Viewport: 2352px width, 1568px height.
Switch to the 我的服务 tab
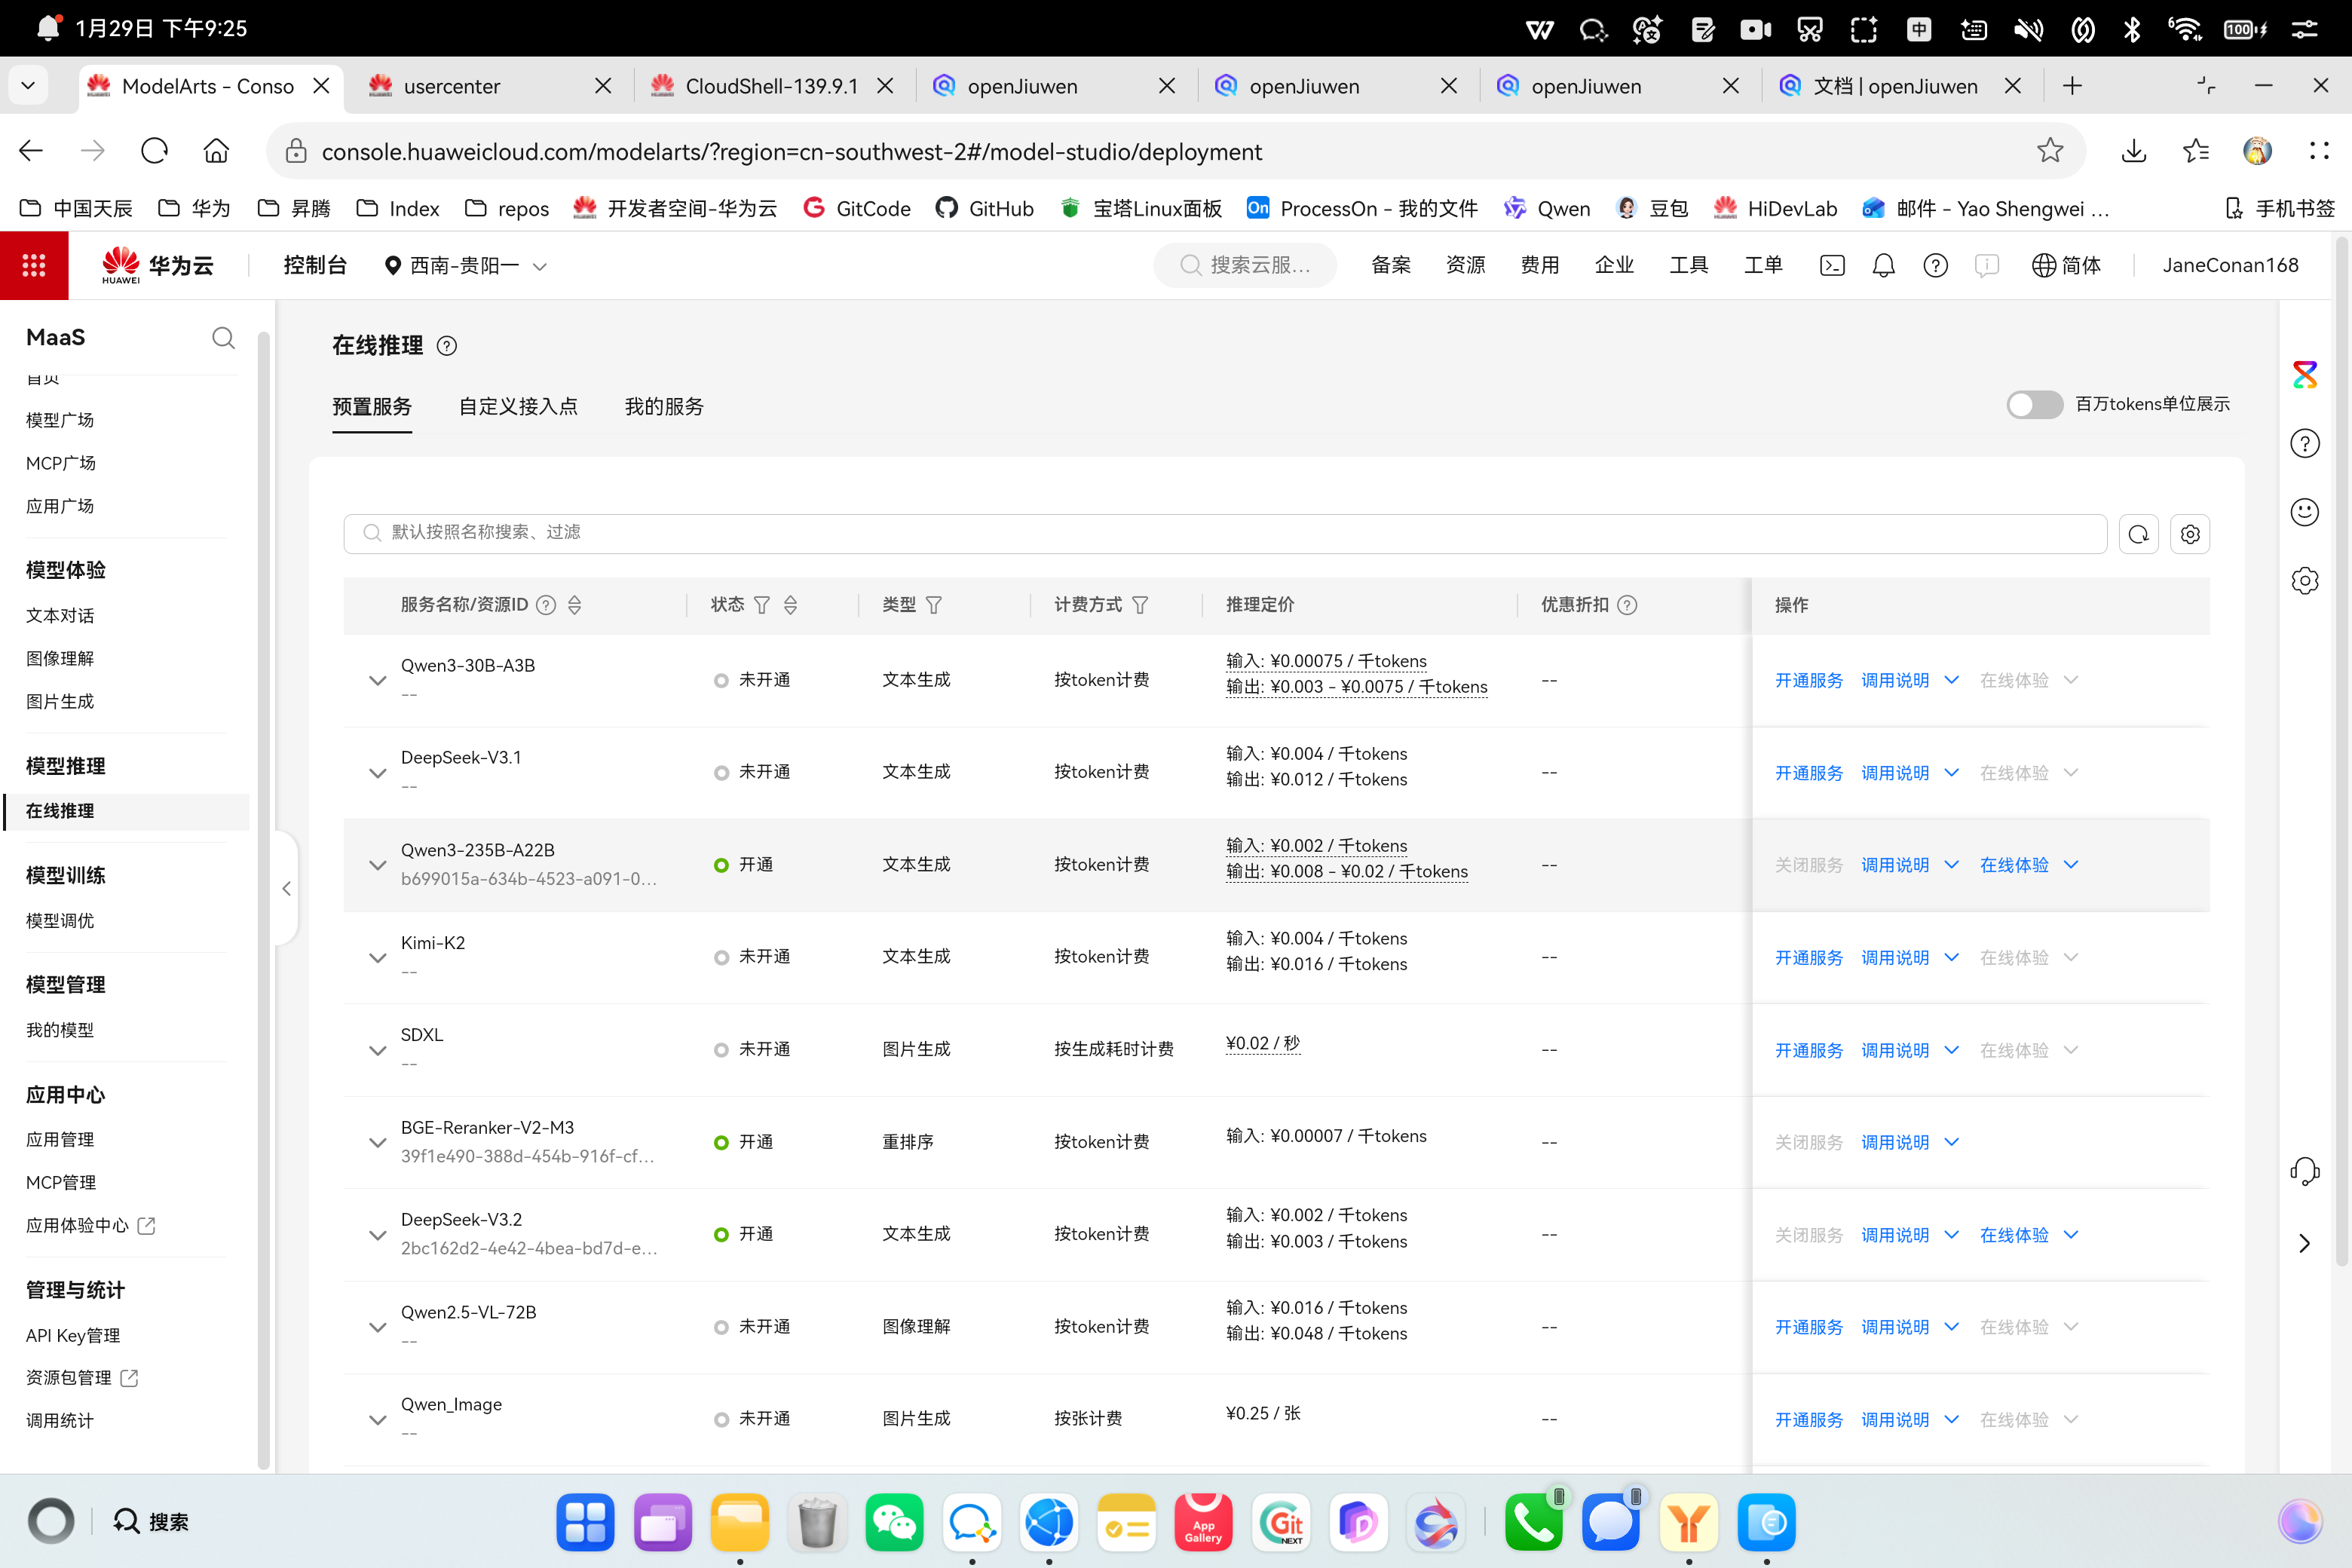tap(664, 406)
